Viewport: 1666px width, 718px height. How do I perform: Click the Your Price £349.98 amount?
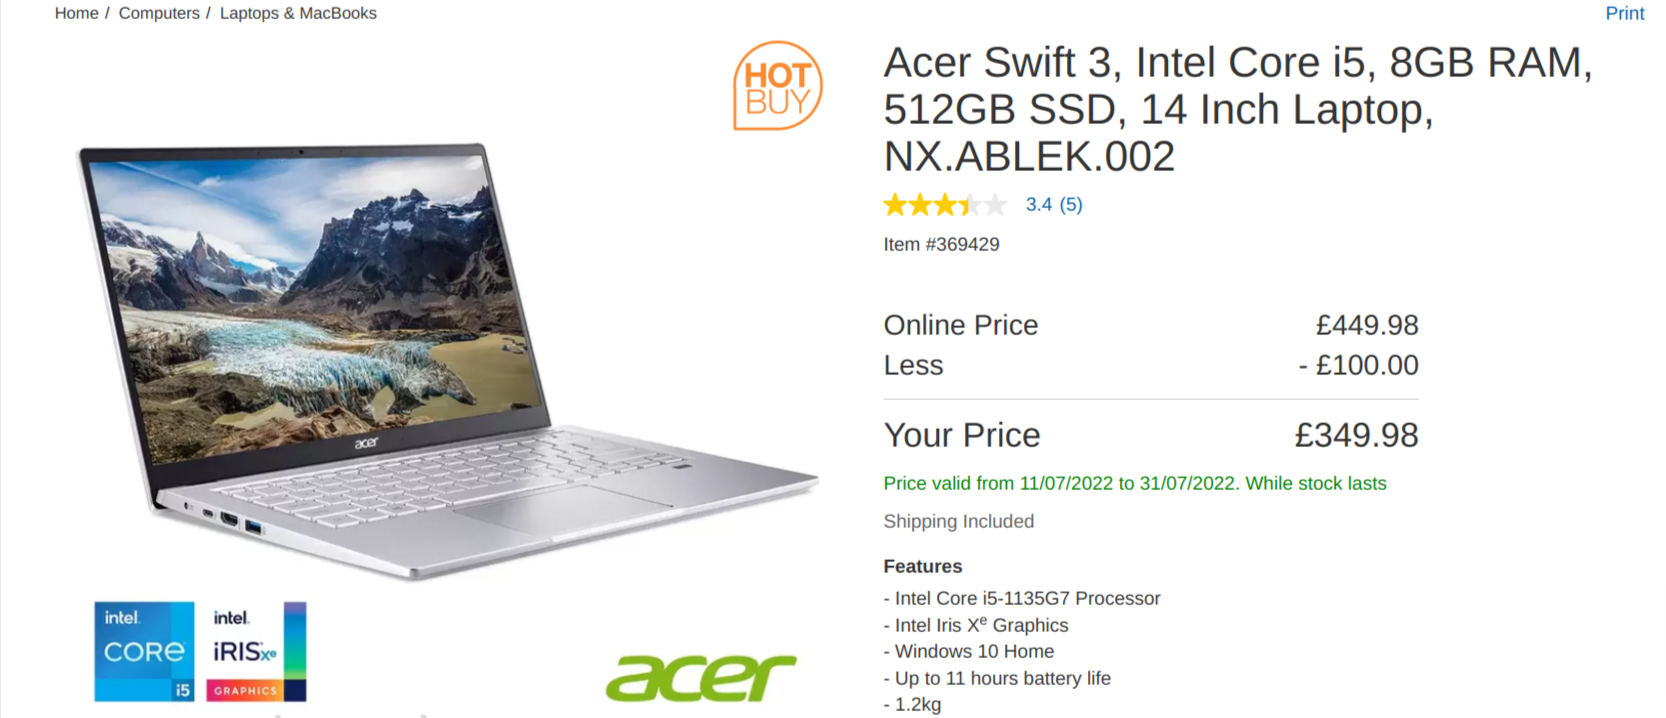(1356, 435)
